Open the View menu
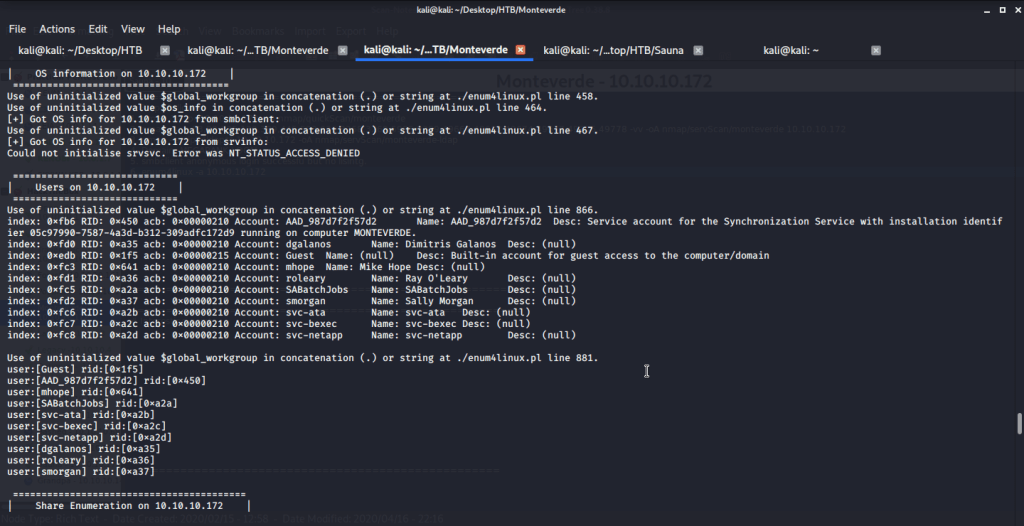Image resolution: width=1024 pixels, height=526 pixels. pyautogui.click(x=133, y=29)
